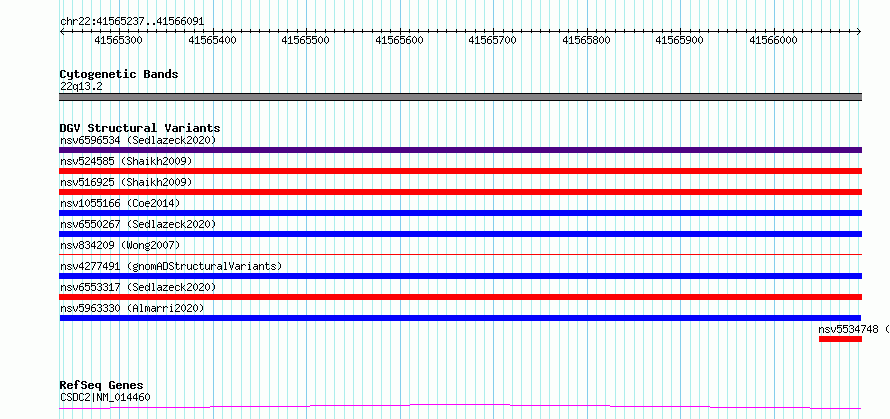
Task: Click the 41565600 ruler position
Action: [x=400, y=40]
